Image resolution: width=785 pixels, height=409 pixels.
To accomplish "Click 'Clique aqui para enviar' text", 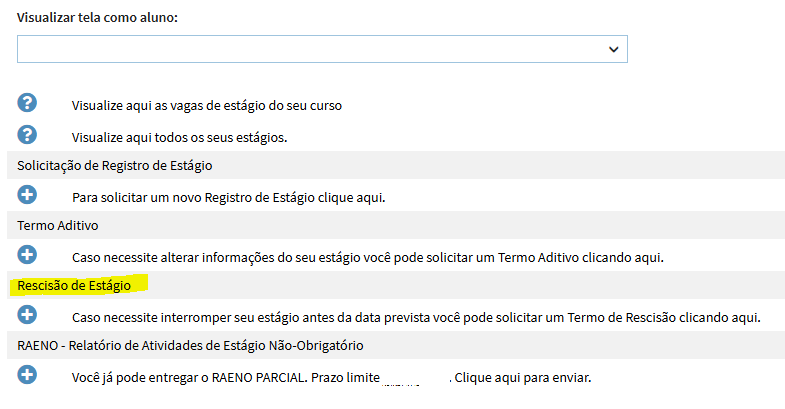I will click(523, 378).
